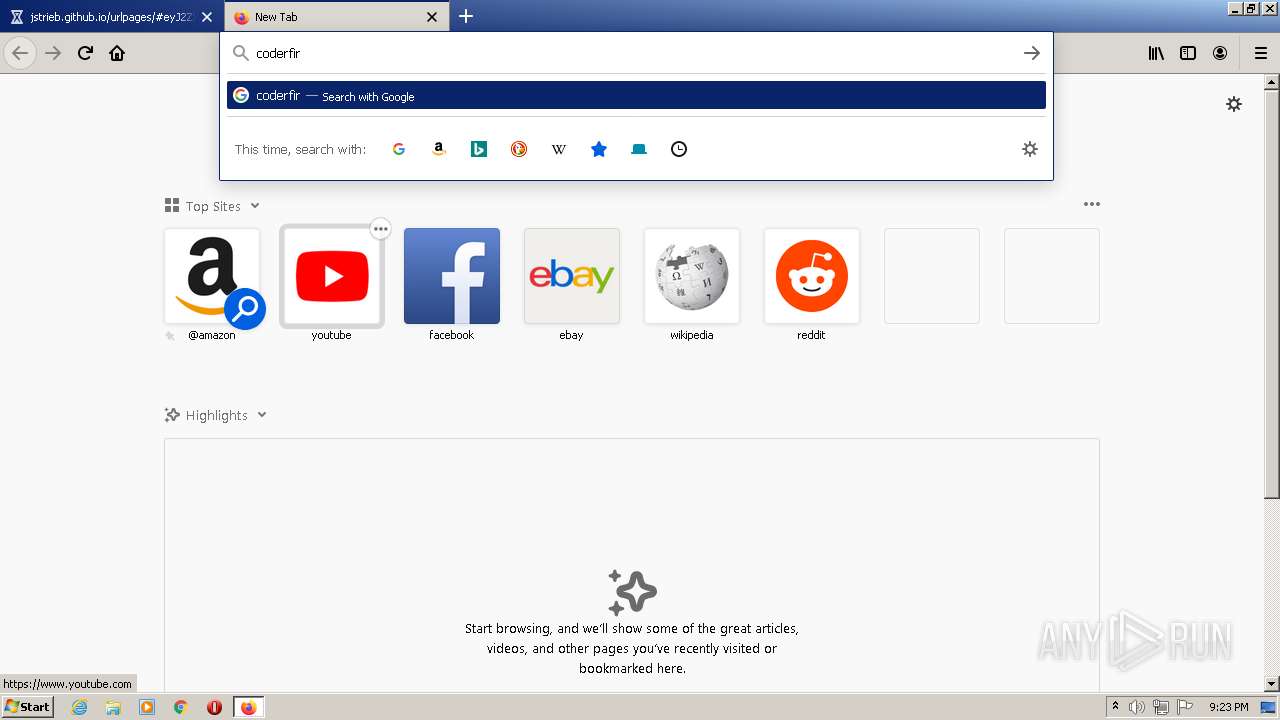
Task: Customize the New Tab page with the gear
Action: tap(1234, 104)
